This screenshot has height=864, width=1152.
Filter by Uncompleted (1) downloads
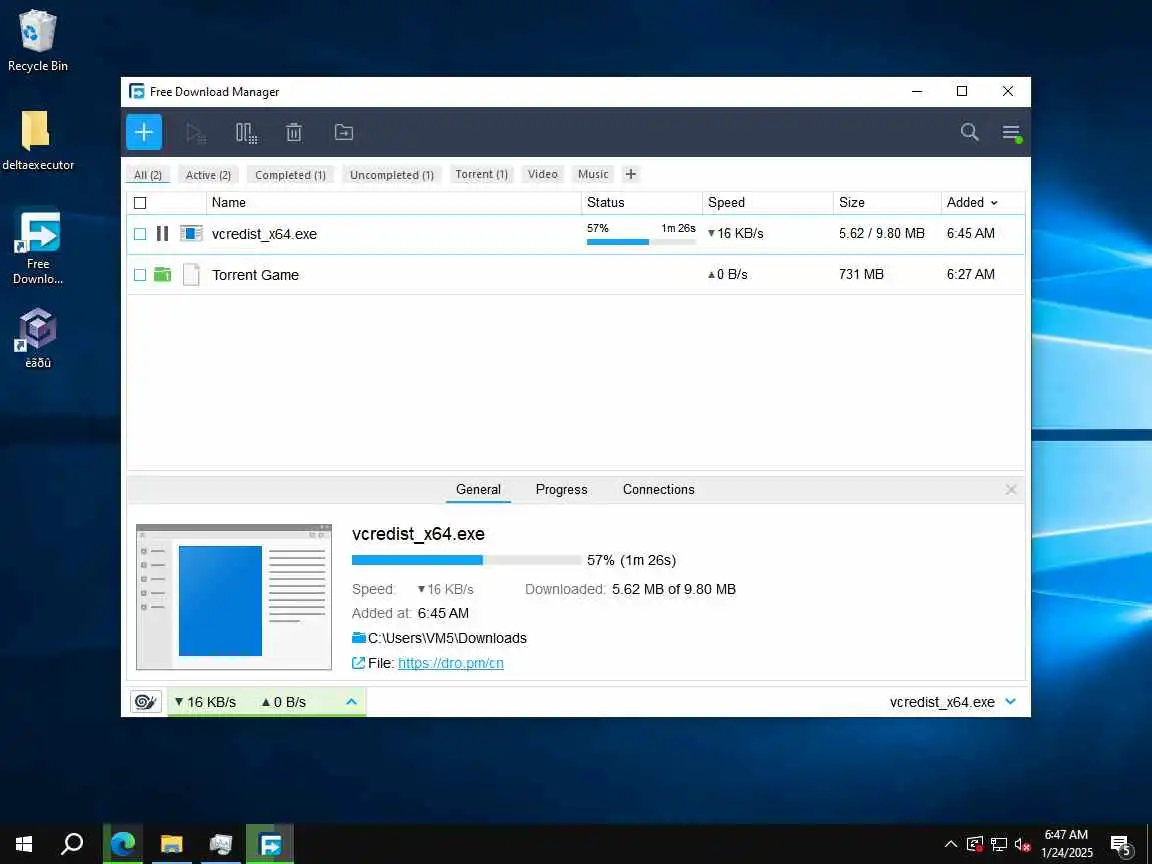pyautogui.click(x=392, y=175)
